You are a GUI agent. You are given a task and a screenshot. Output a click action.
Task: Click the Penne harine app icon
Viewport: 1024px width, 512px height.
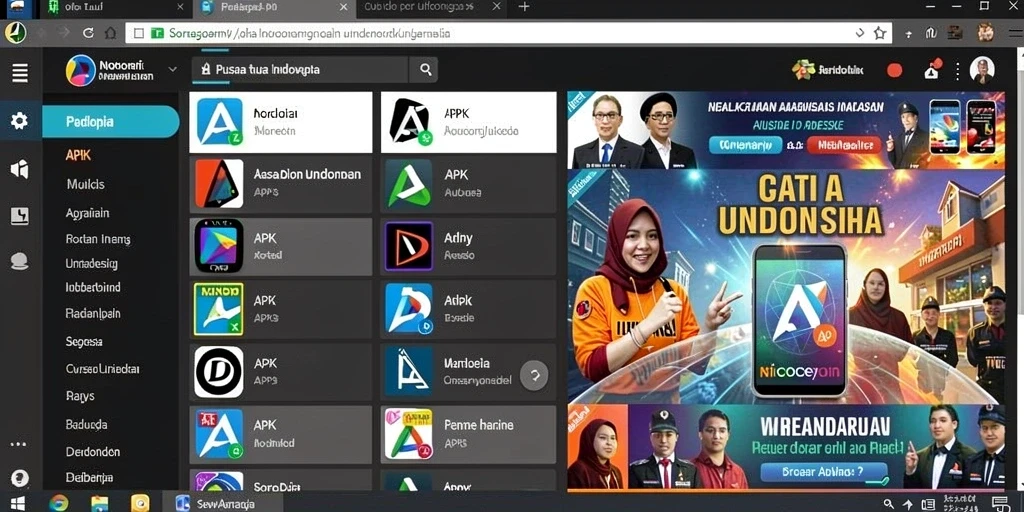[x=409, y=434]
